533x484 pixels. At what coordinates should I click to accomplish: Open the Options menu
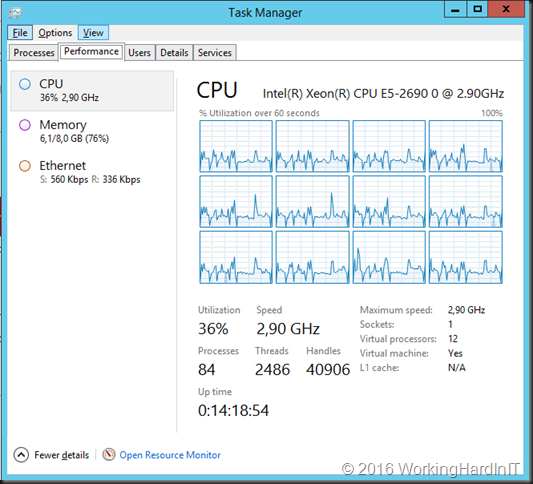click(x=55, y=33)
